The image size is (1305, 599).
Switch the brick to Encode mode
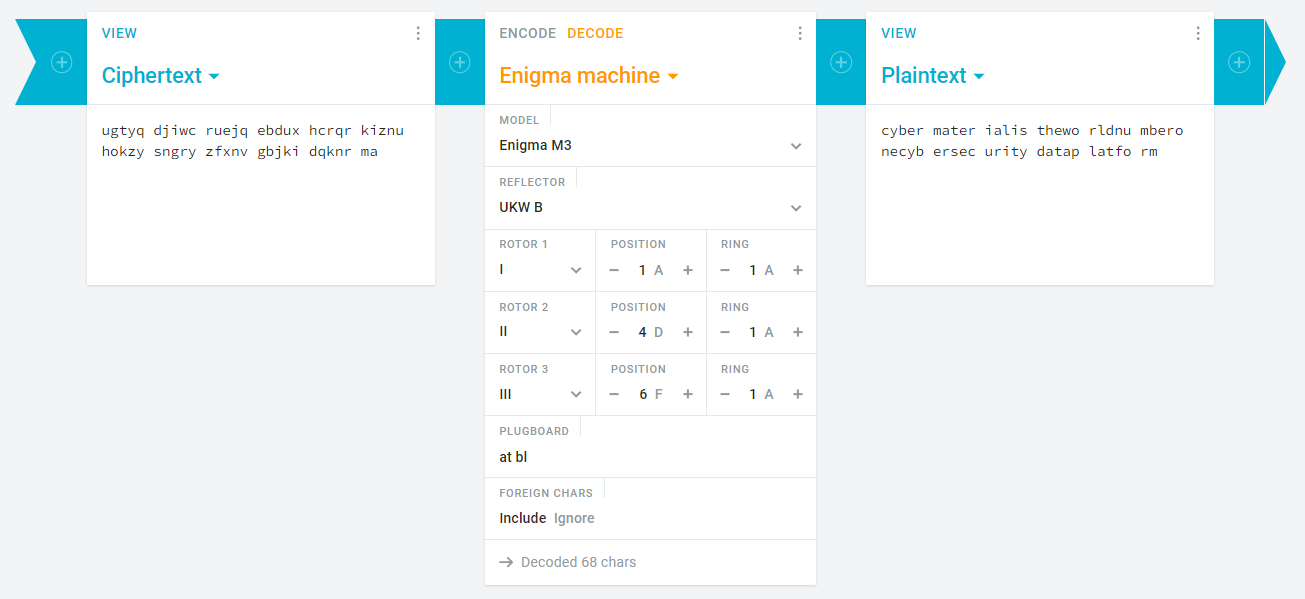pos(527,33)
